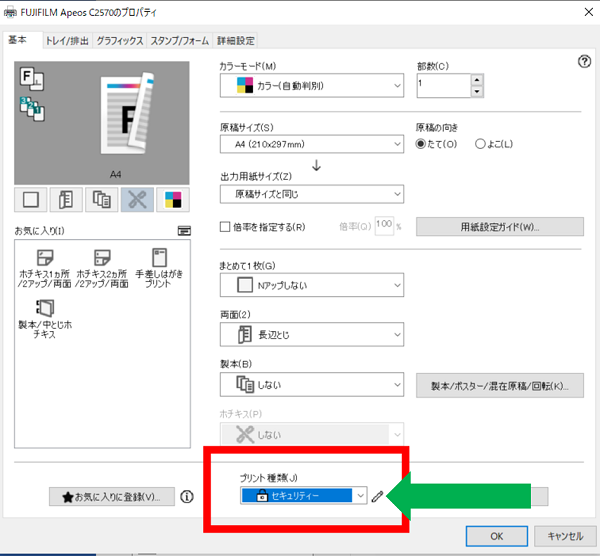Increase copies with the 部数 up arrow
Viewport: 600px width, 556px height.
pyautogui.click(x=476, y=80)
